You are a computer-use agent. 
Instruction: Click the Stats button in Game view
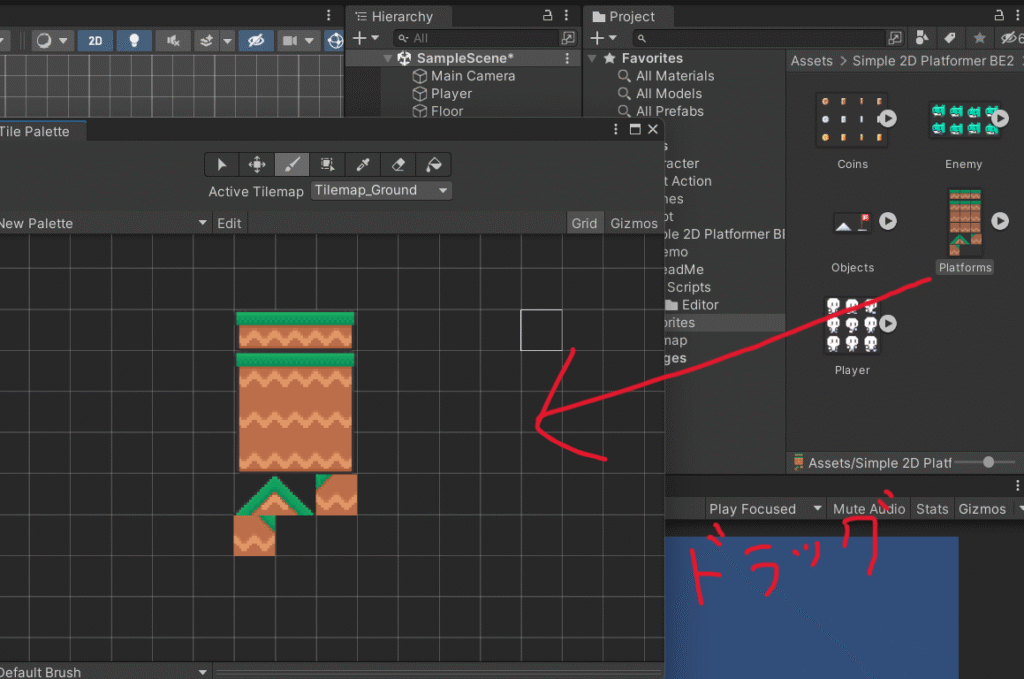[x=932, y=509]
